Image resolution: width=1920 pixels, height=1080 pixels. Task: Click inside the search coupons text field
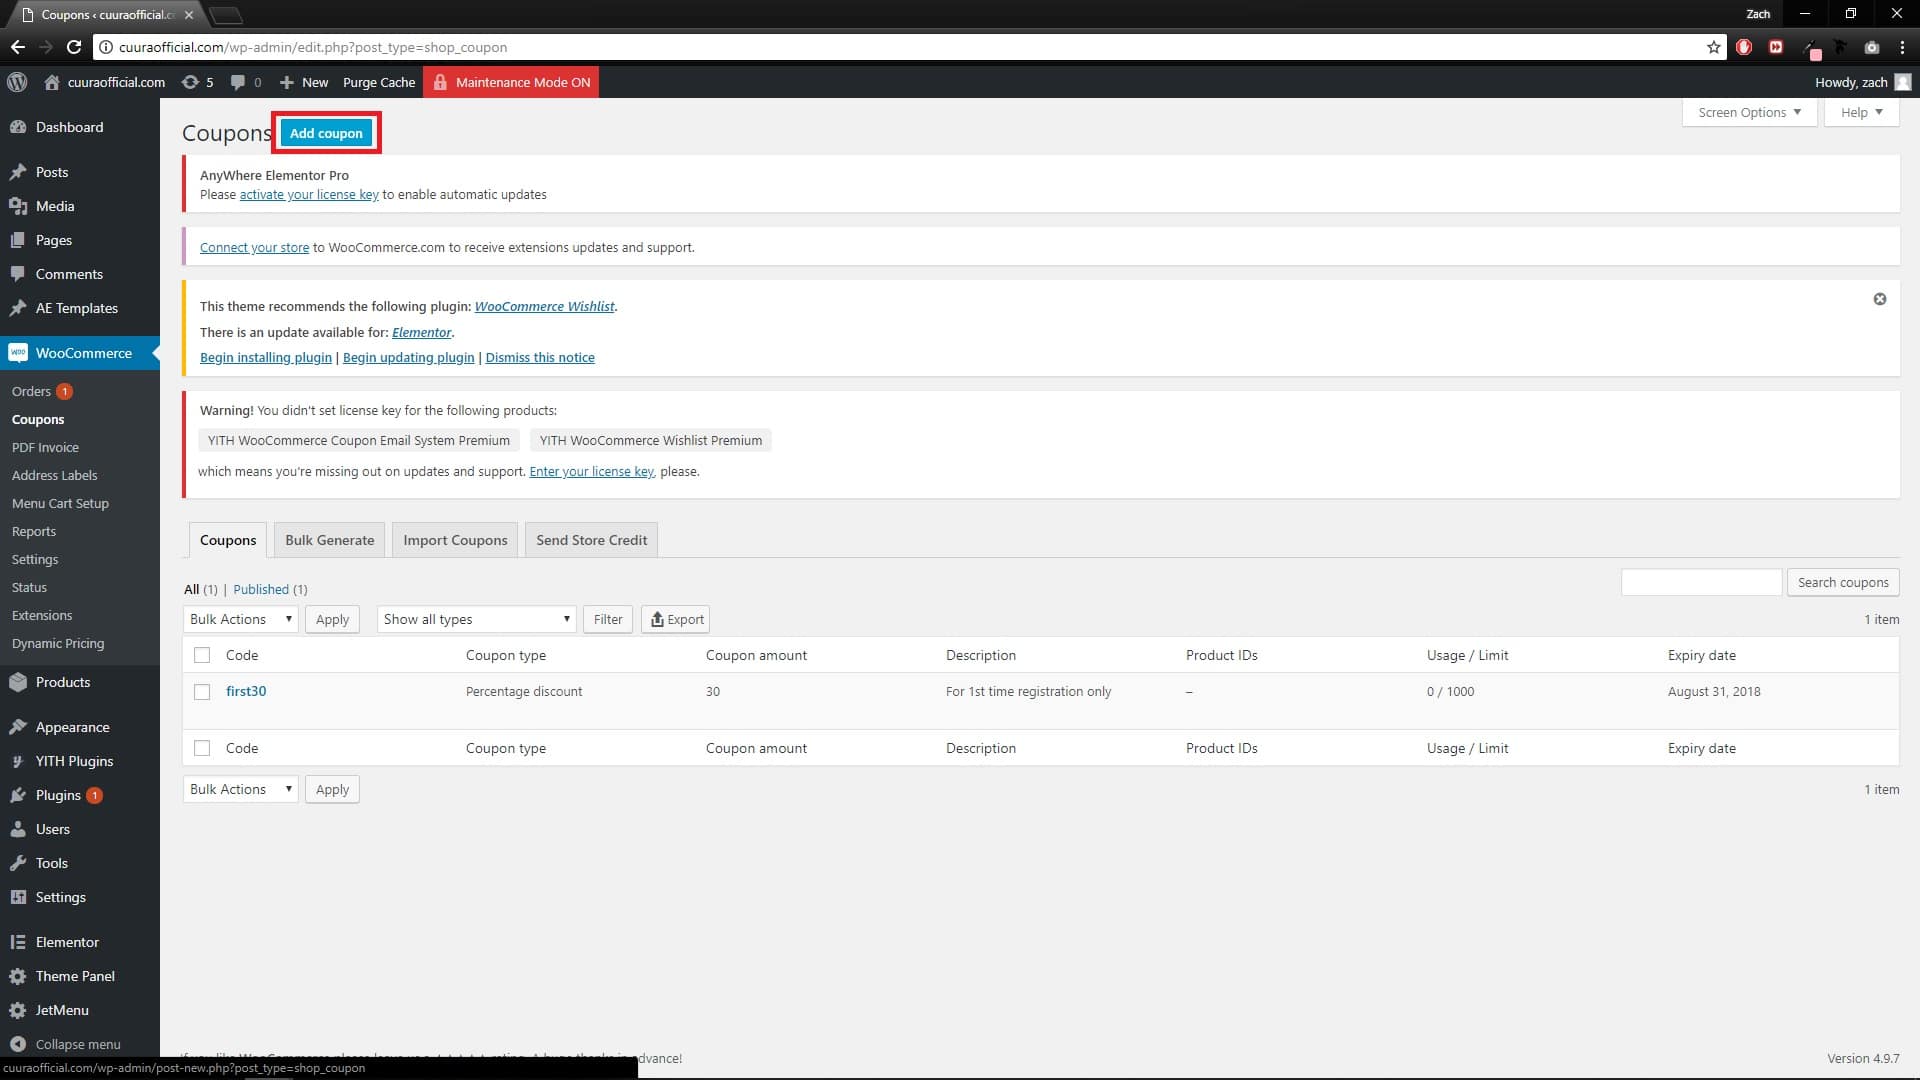1701,582
